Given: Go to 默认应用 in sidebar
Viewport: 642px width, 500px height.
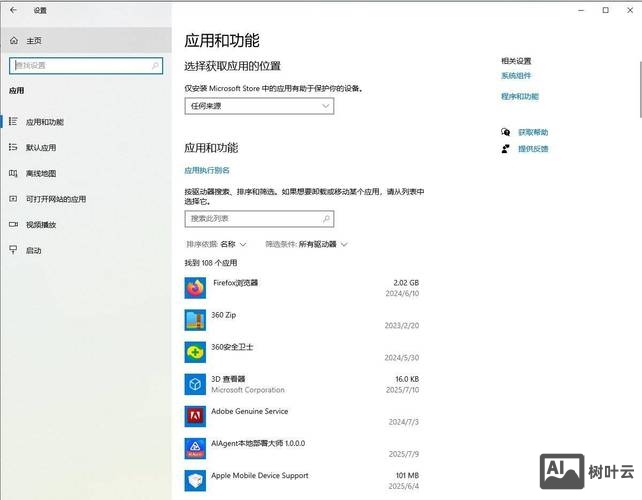Looking at the screenshot, I should 41,147.
